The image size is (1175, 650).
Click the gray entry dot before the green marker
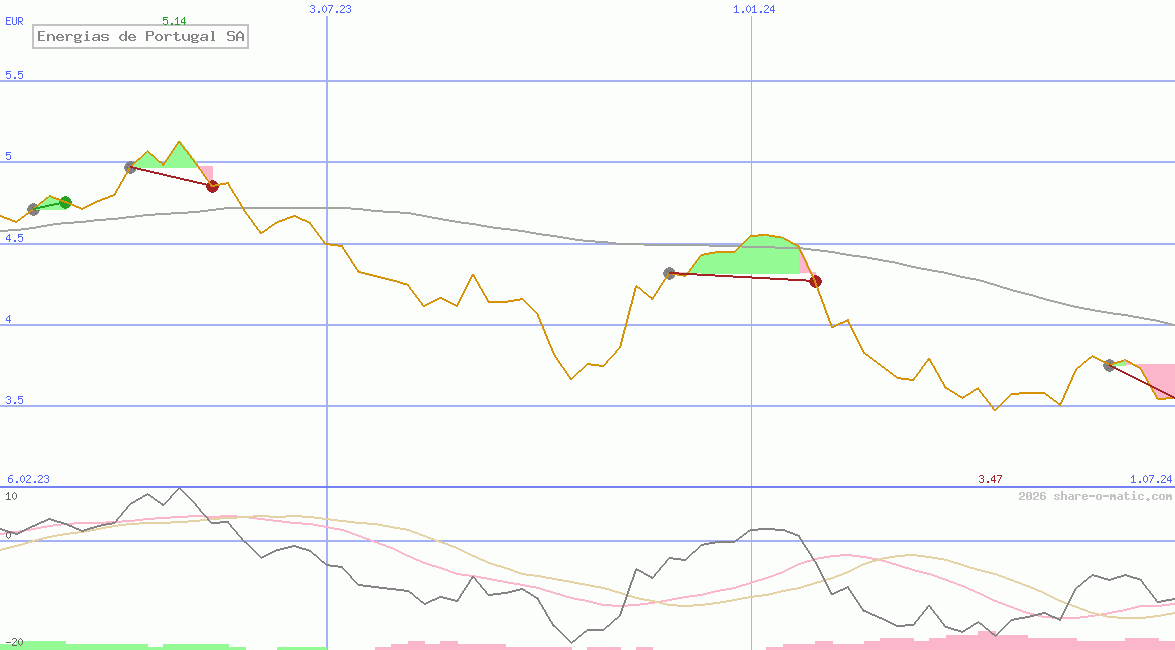33,209
